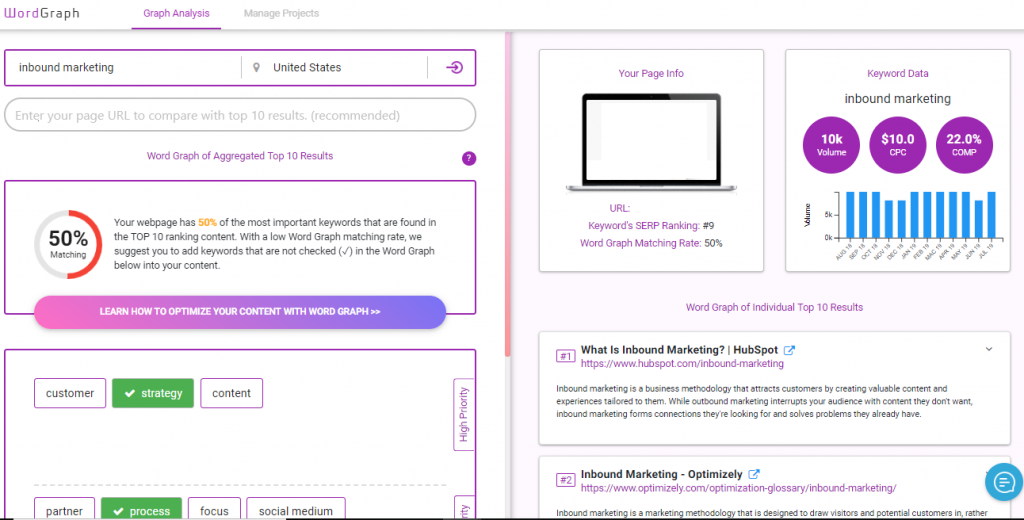Click the inbound marketing keyword field
This screenshot has height=520, width=1024.
(x=124, y=67)
